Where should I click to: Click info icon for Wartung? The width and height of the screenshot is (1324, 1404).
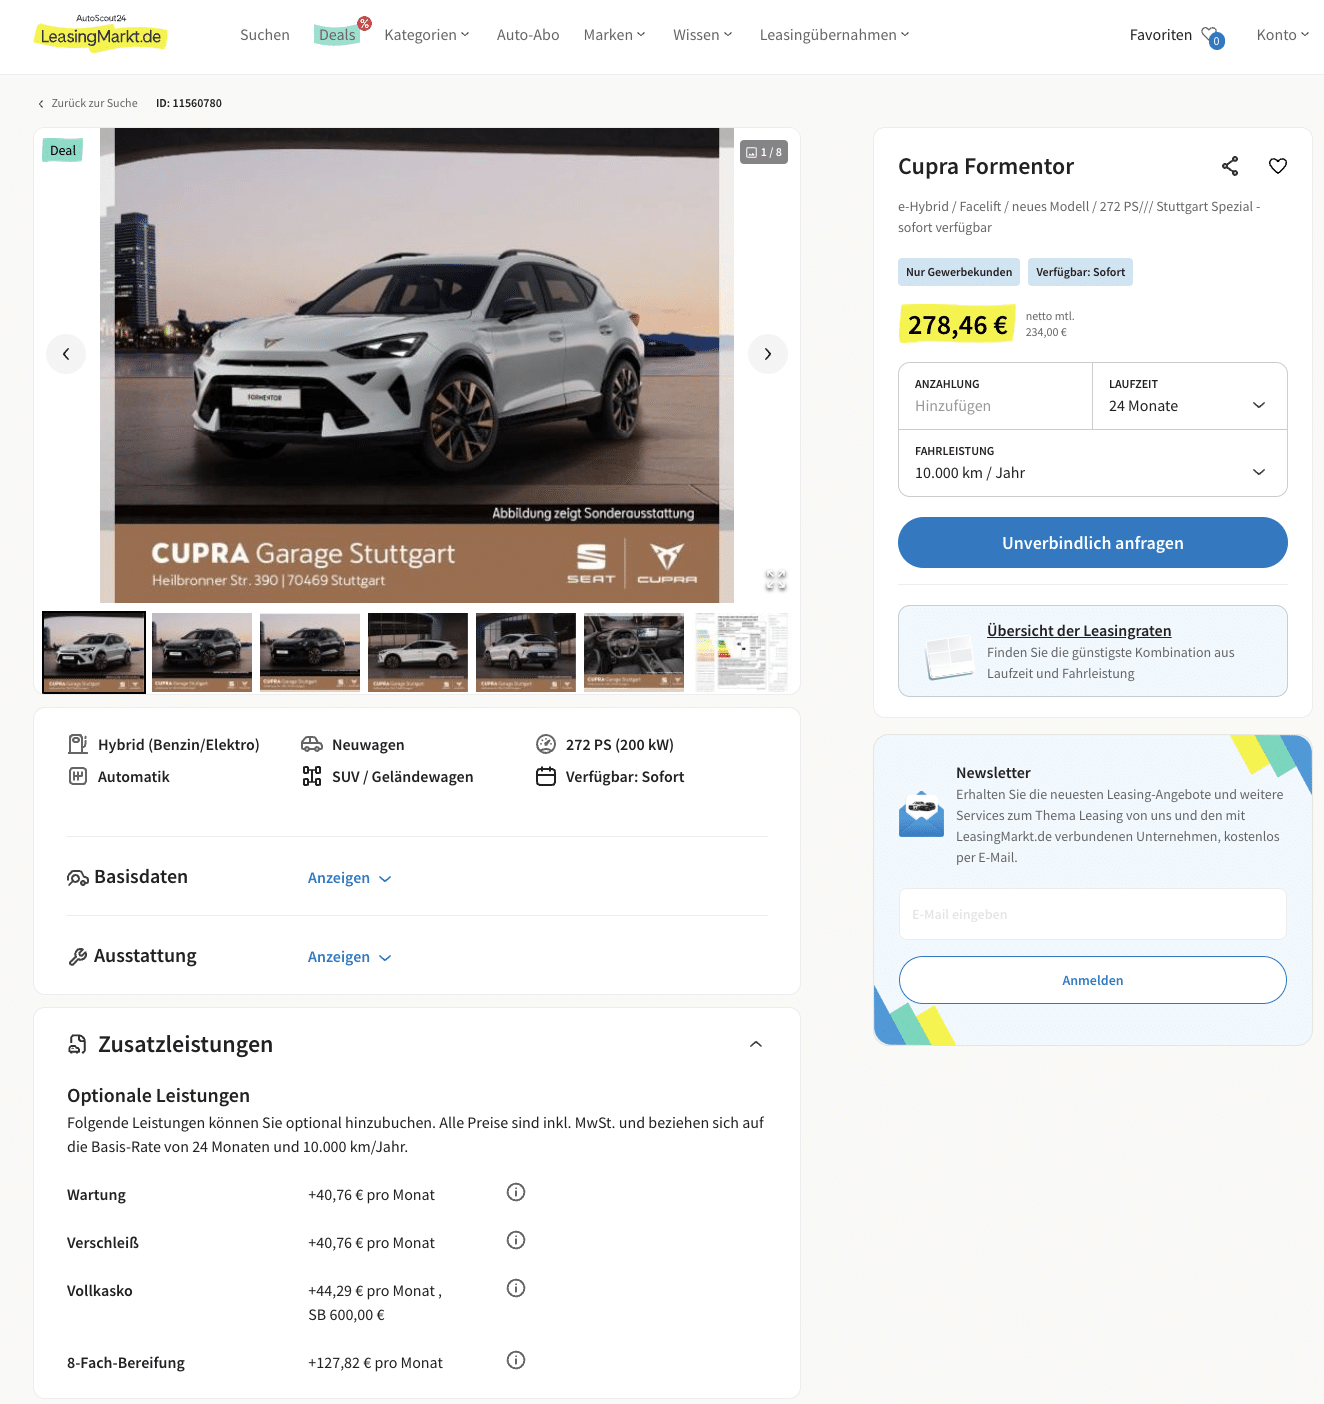click(x=516, y=1192)
